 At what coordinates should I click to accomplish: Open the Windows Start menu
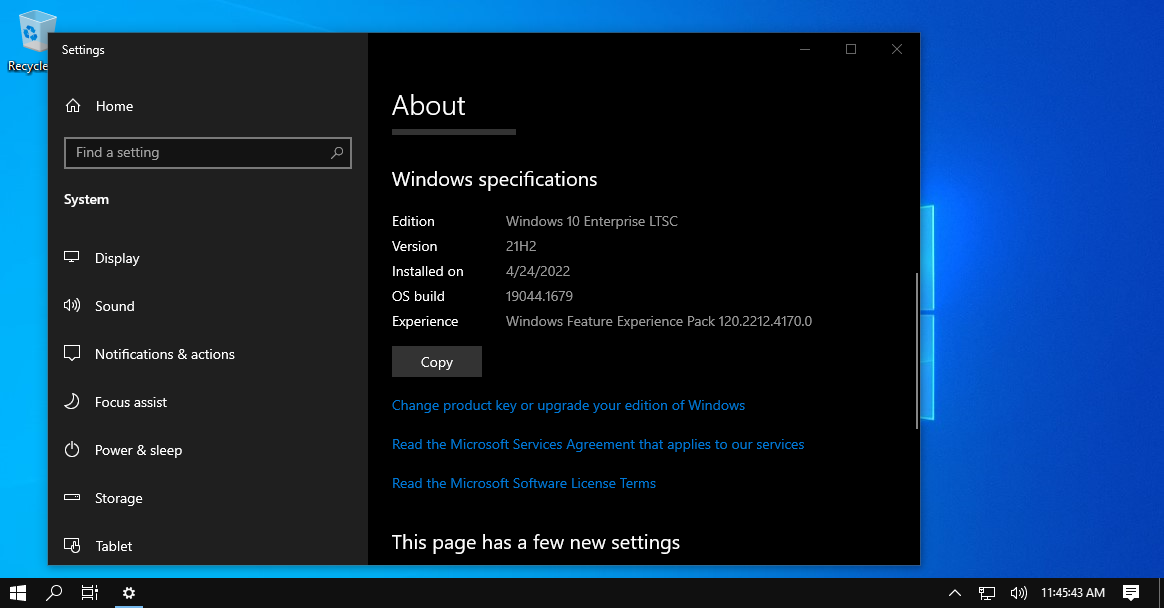tap(18, 593)
